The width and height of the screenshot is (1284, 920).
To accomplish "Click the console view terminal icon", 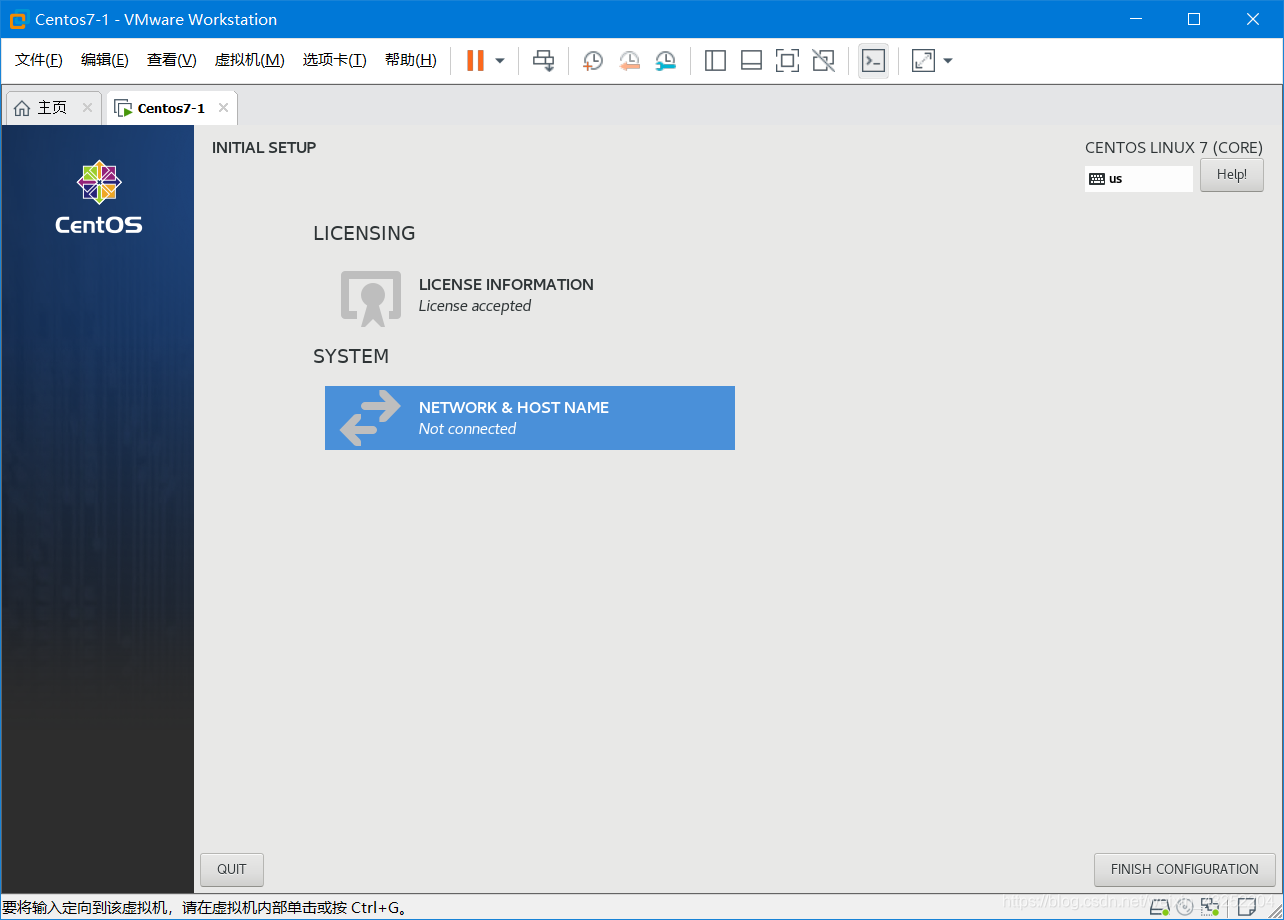I will coord(873,61).
